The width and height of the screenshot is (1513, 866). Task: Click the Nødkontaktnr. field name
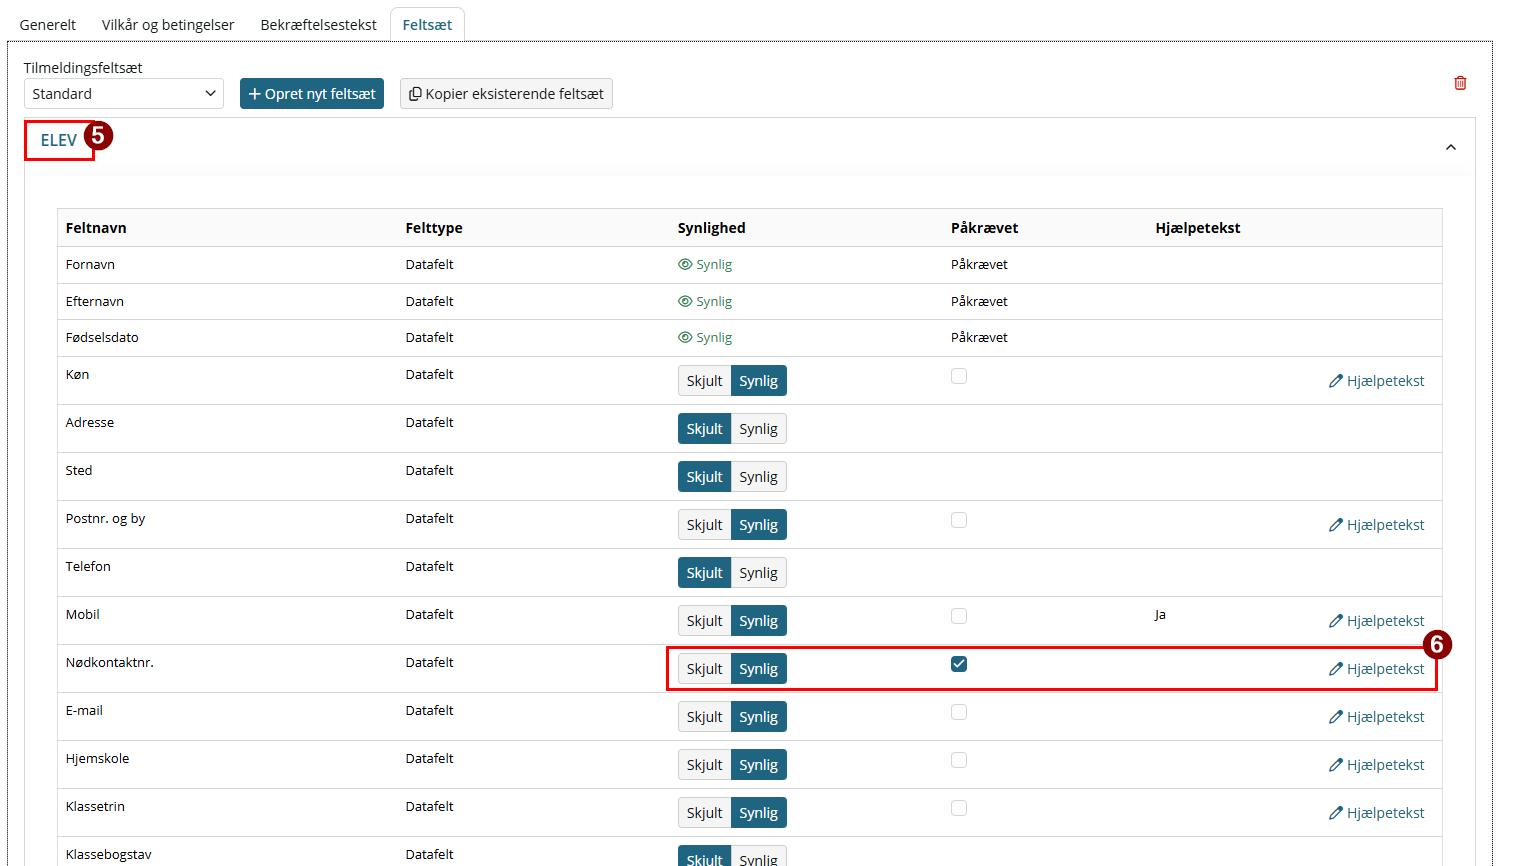pyautogui.click(x=110, y=663)
